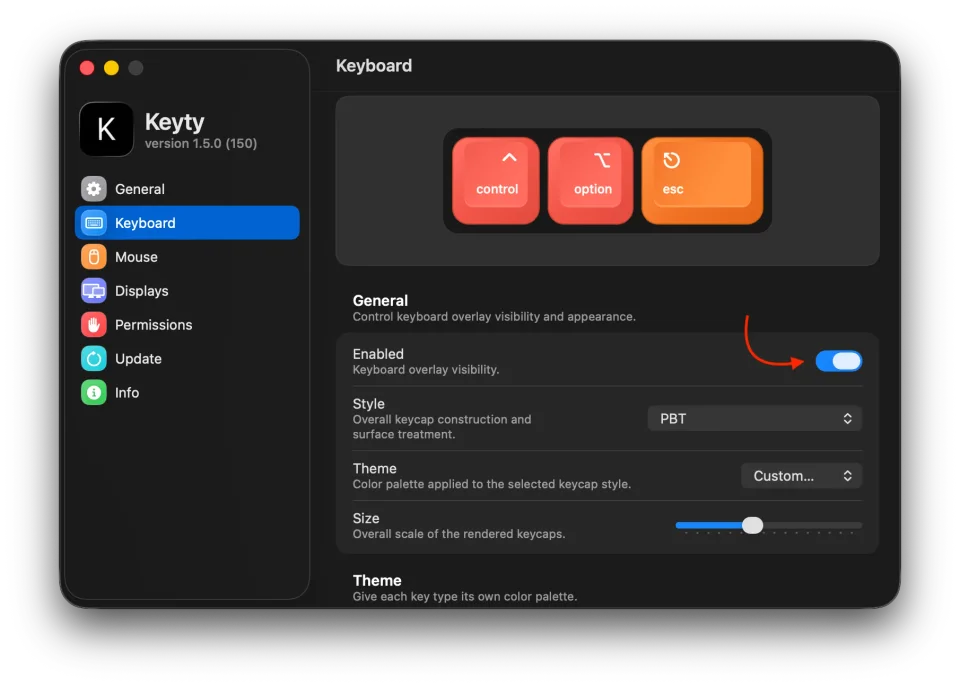Switch to Displays settings label

tap(141, 291)
